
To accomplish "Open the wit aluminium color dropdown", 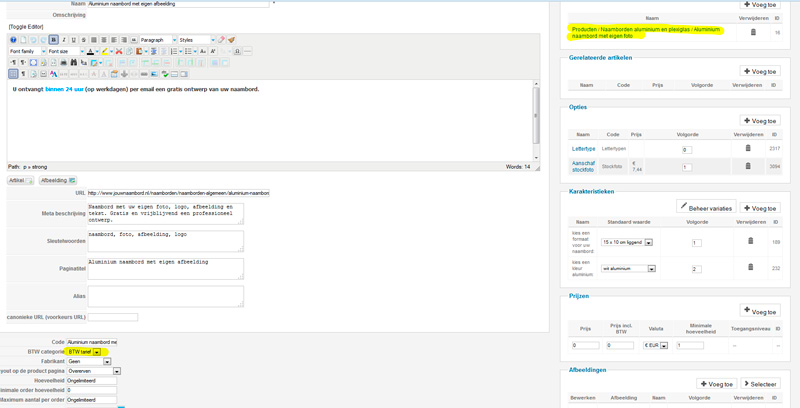I will coord(629,268).
